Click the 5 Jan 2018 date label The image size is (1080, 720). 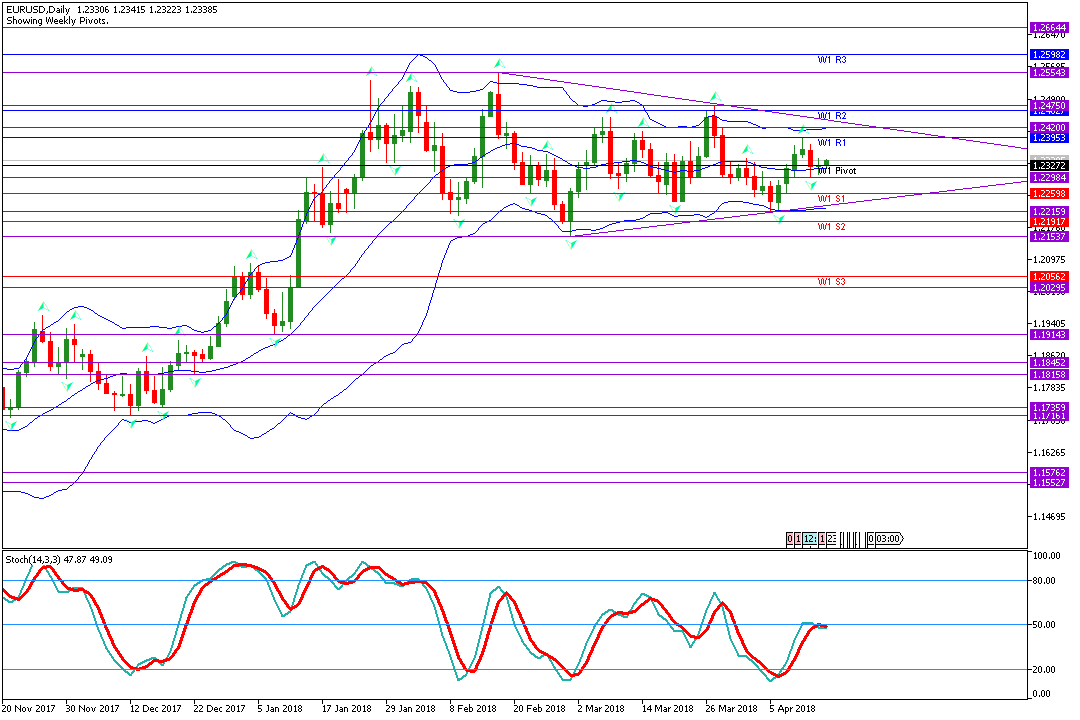tap(280, 708)
